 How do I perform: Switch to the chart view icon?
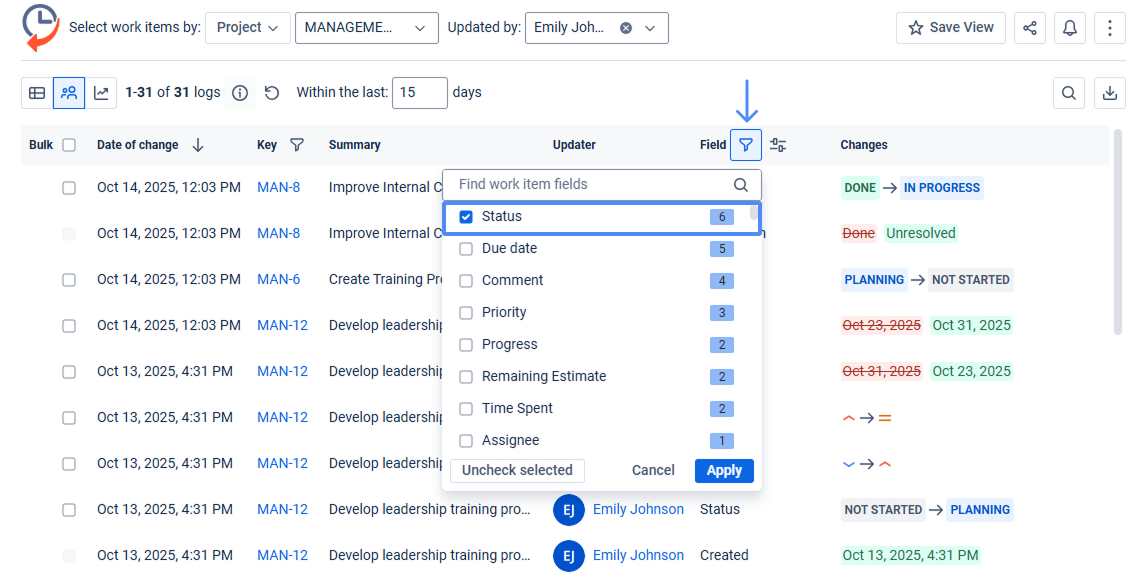[101, 93]
